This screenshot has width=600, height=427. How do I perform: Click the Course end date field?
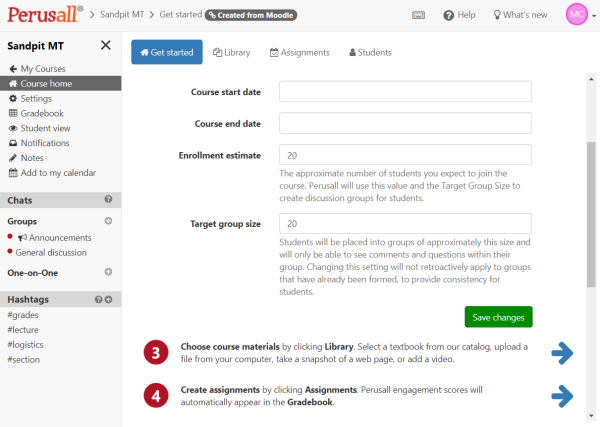(405, 123)
